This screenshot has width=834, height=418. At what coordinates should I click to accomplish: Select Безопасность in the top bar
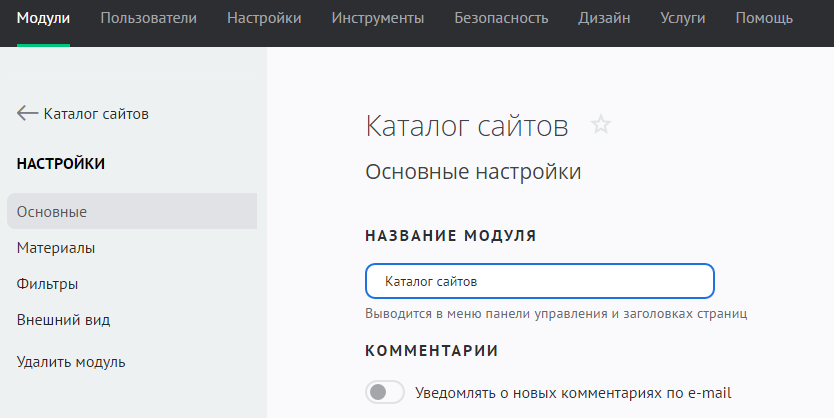(501, 18)
